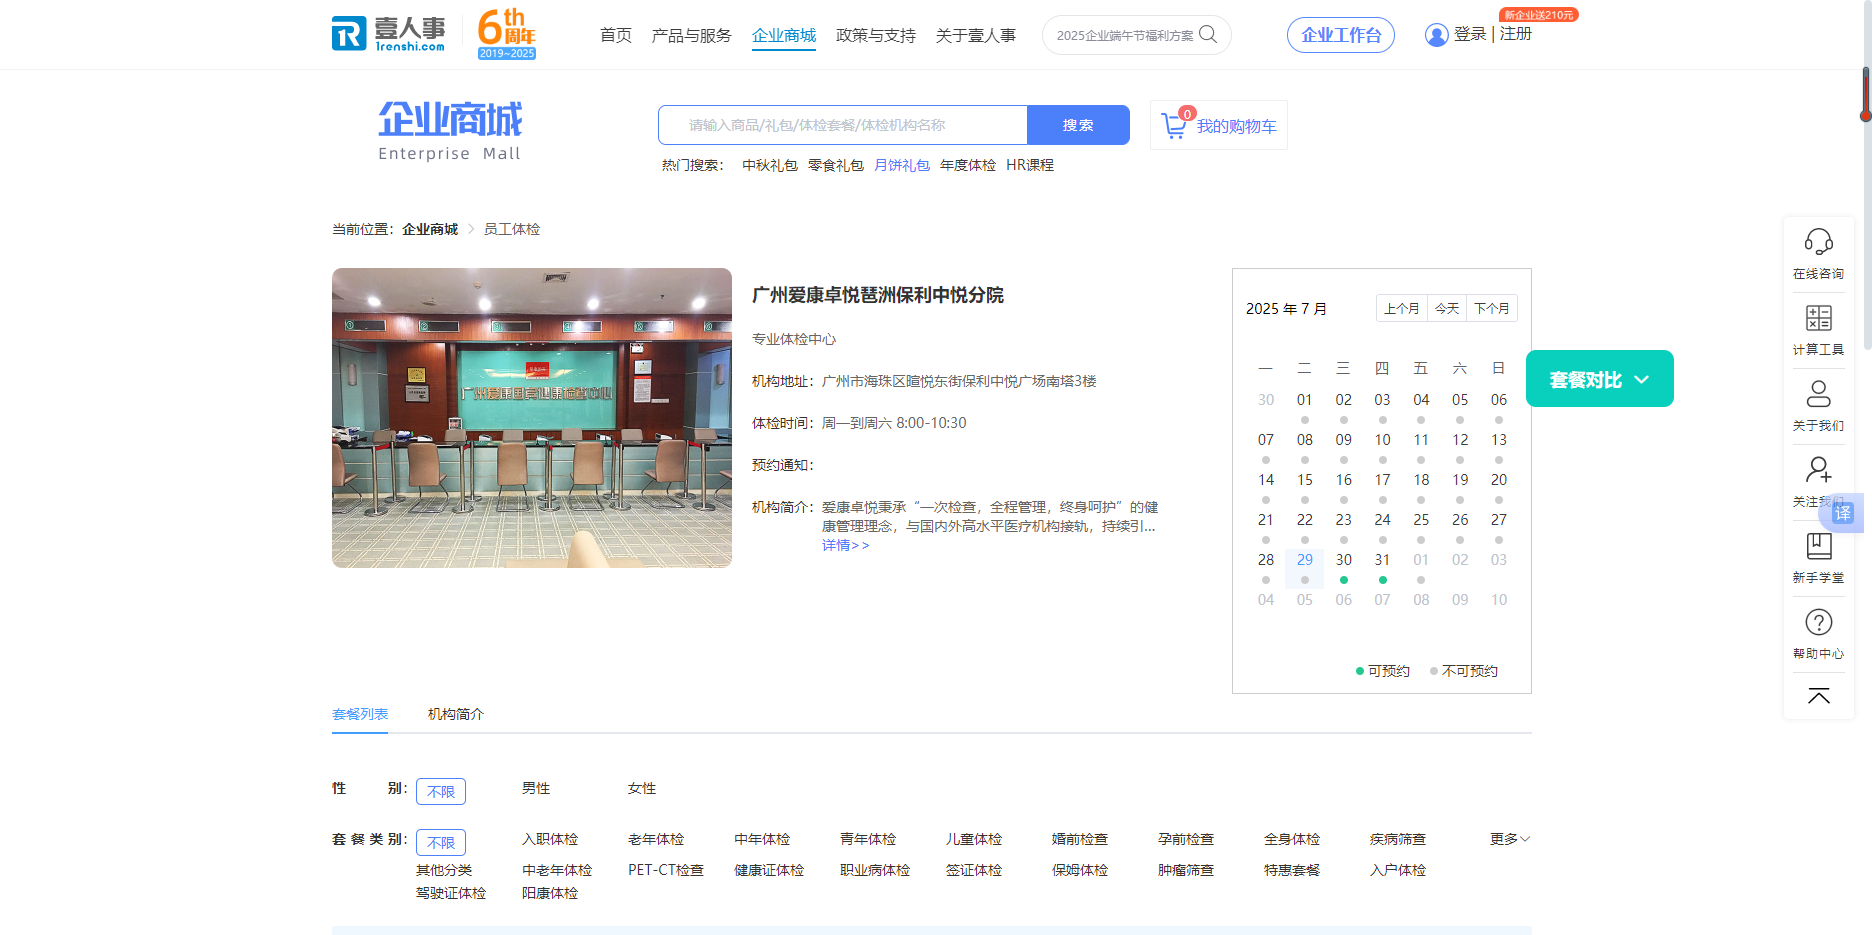Open 关于壹人事 menu

tap(976, 35)
